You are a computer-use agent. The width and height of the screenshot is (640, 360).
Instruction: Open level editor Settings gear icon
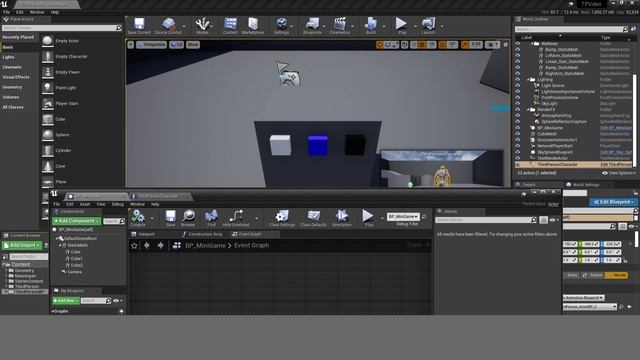pyautogui.click(x=281, y=26)
